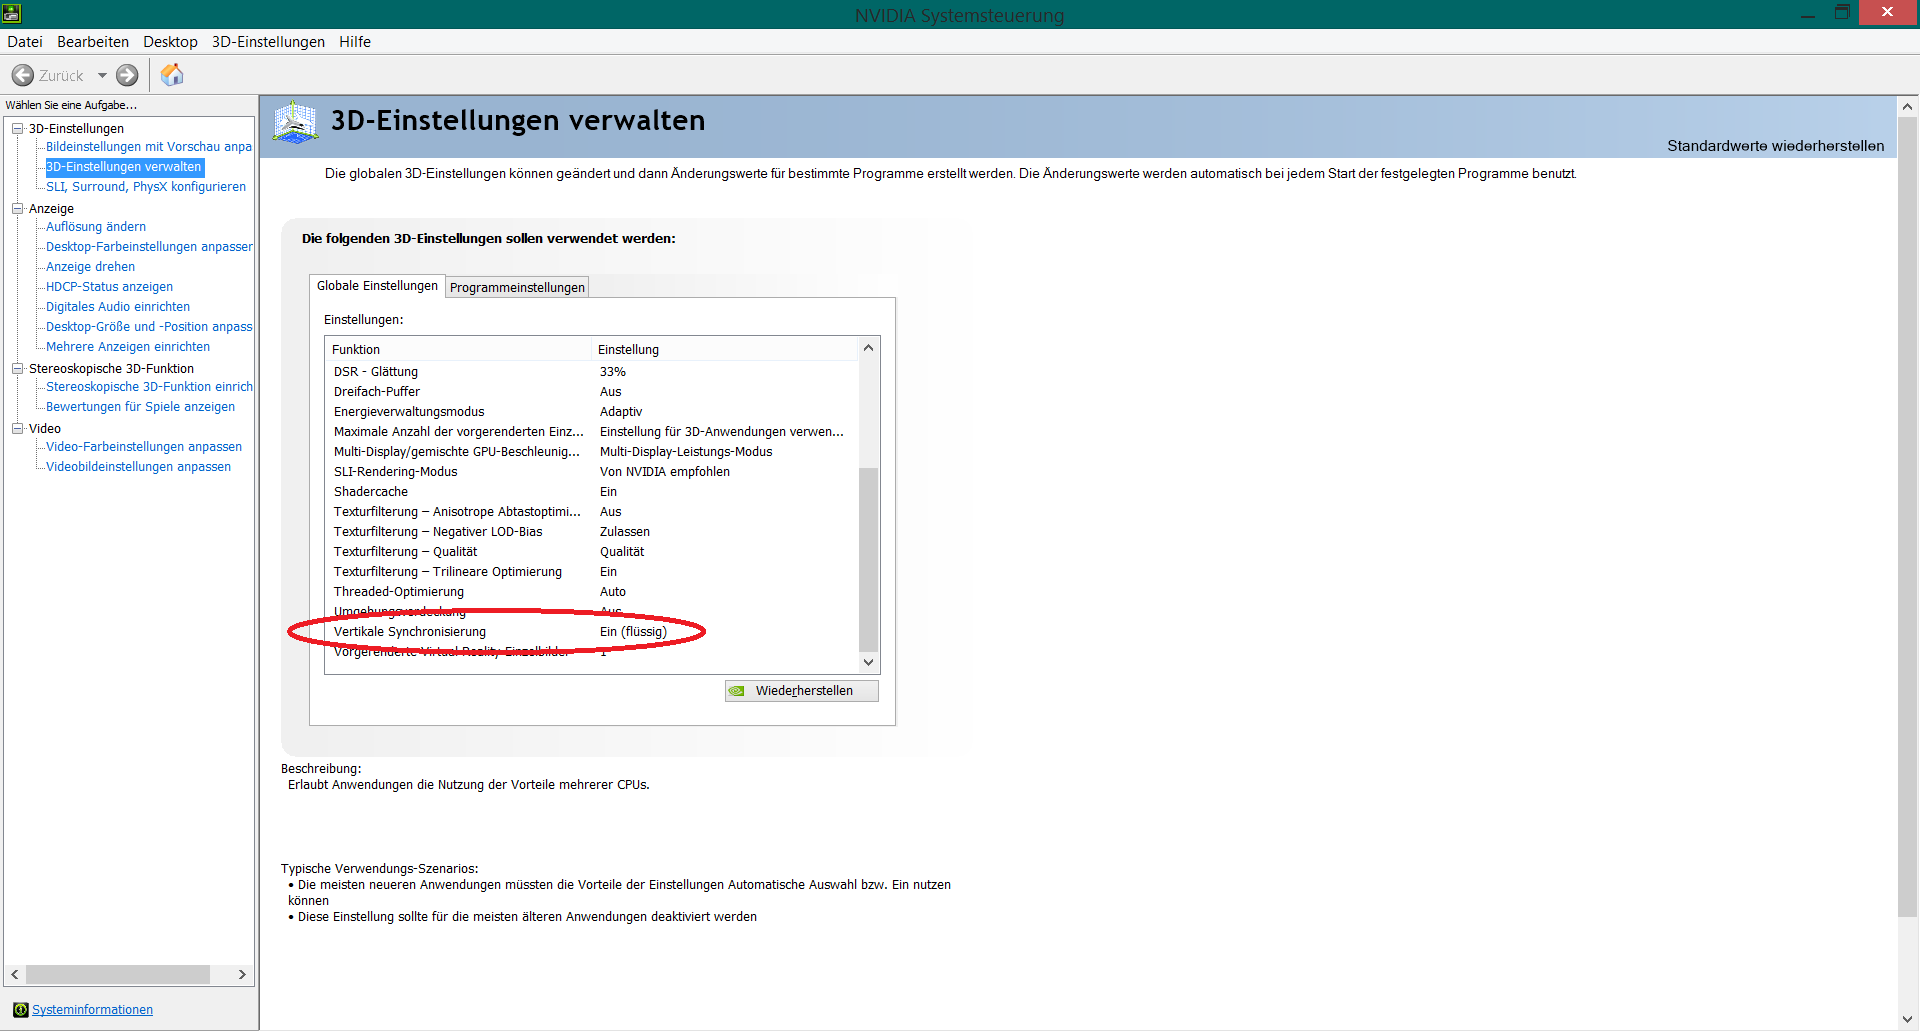This screenshot has width=1920, height=1032.
Task: Click the Systeminformationen icon at bottom left
Action: 20,1010
